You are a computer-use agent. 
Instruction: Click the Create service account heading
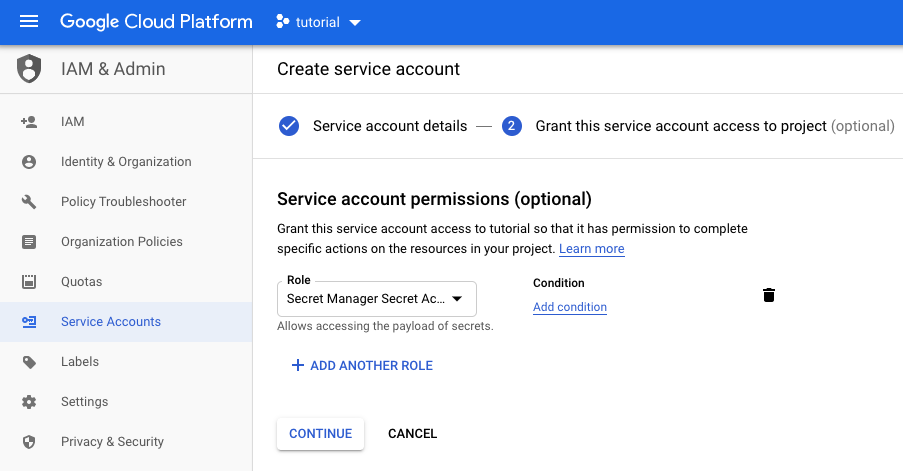[x=369, y=69]
